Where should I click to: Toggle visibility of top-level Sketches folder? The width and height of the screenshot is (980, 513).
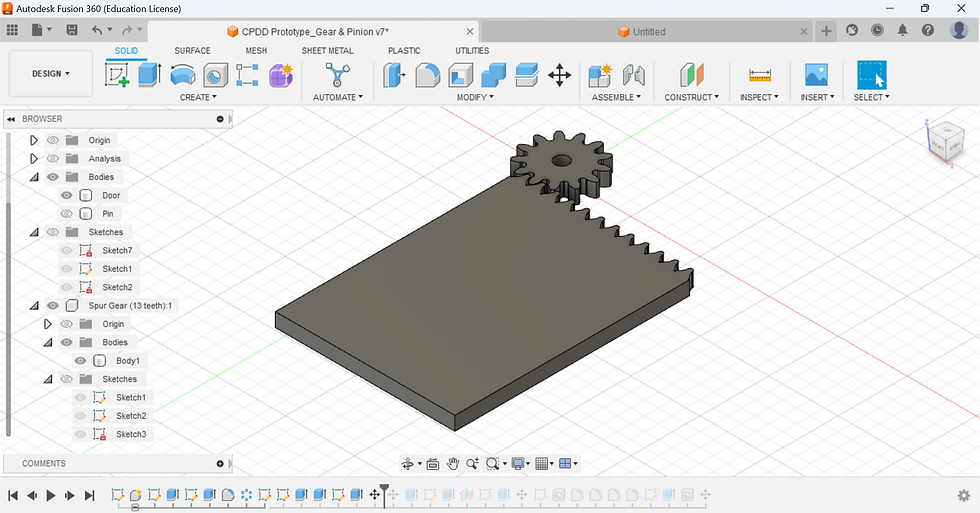pyautogui.click(x=52, y=232)
